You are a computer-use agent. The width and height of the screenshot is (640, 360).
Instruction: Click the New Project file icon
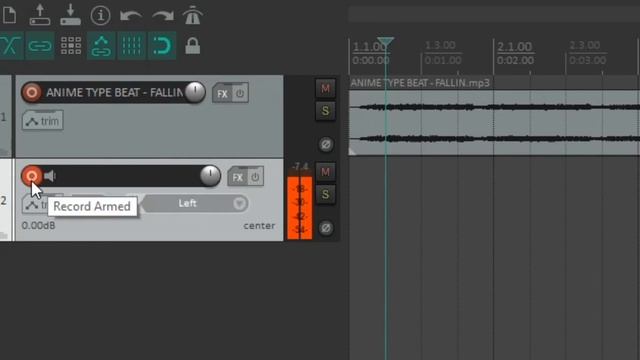[9, 16]
